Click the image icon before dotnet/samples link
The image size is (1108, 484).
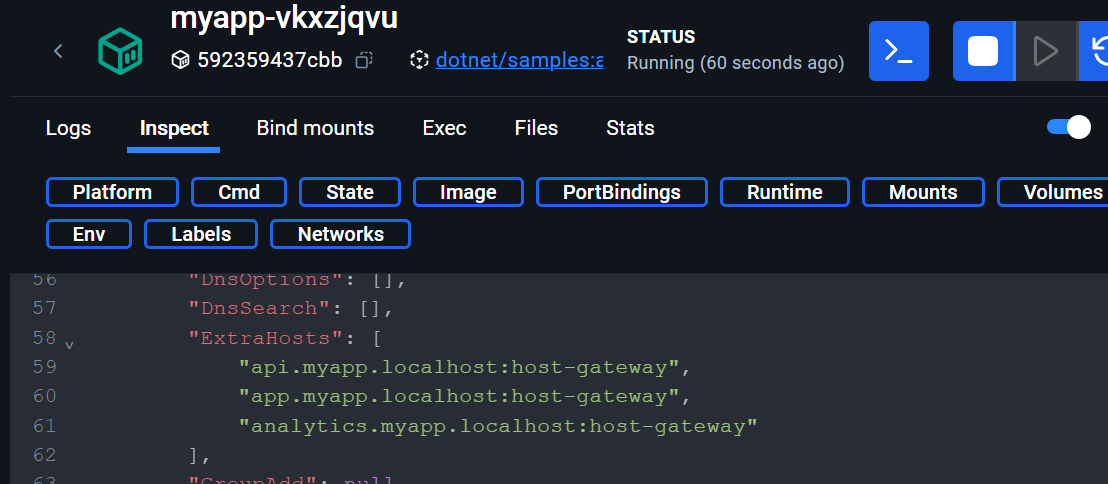tap(419, 60)
